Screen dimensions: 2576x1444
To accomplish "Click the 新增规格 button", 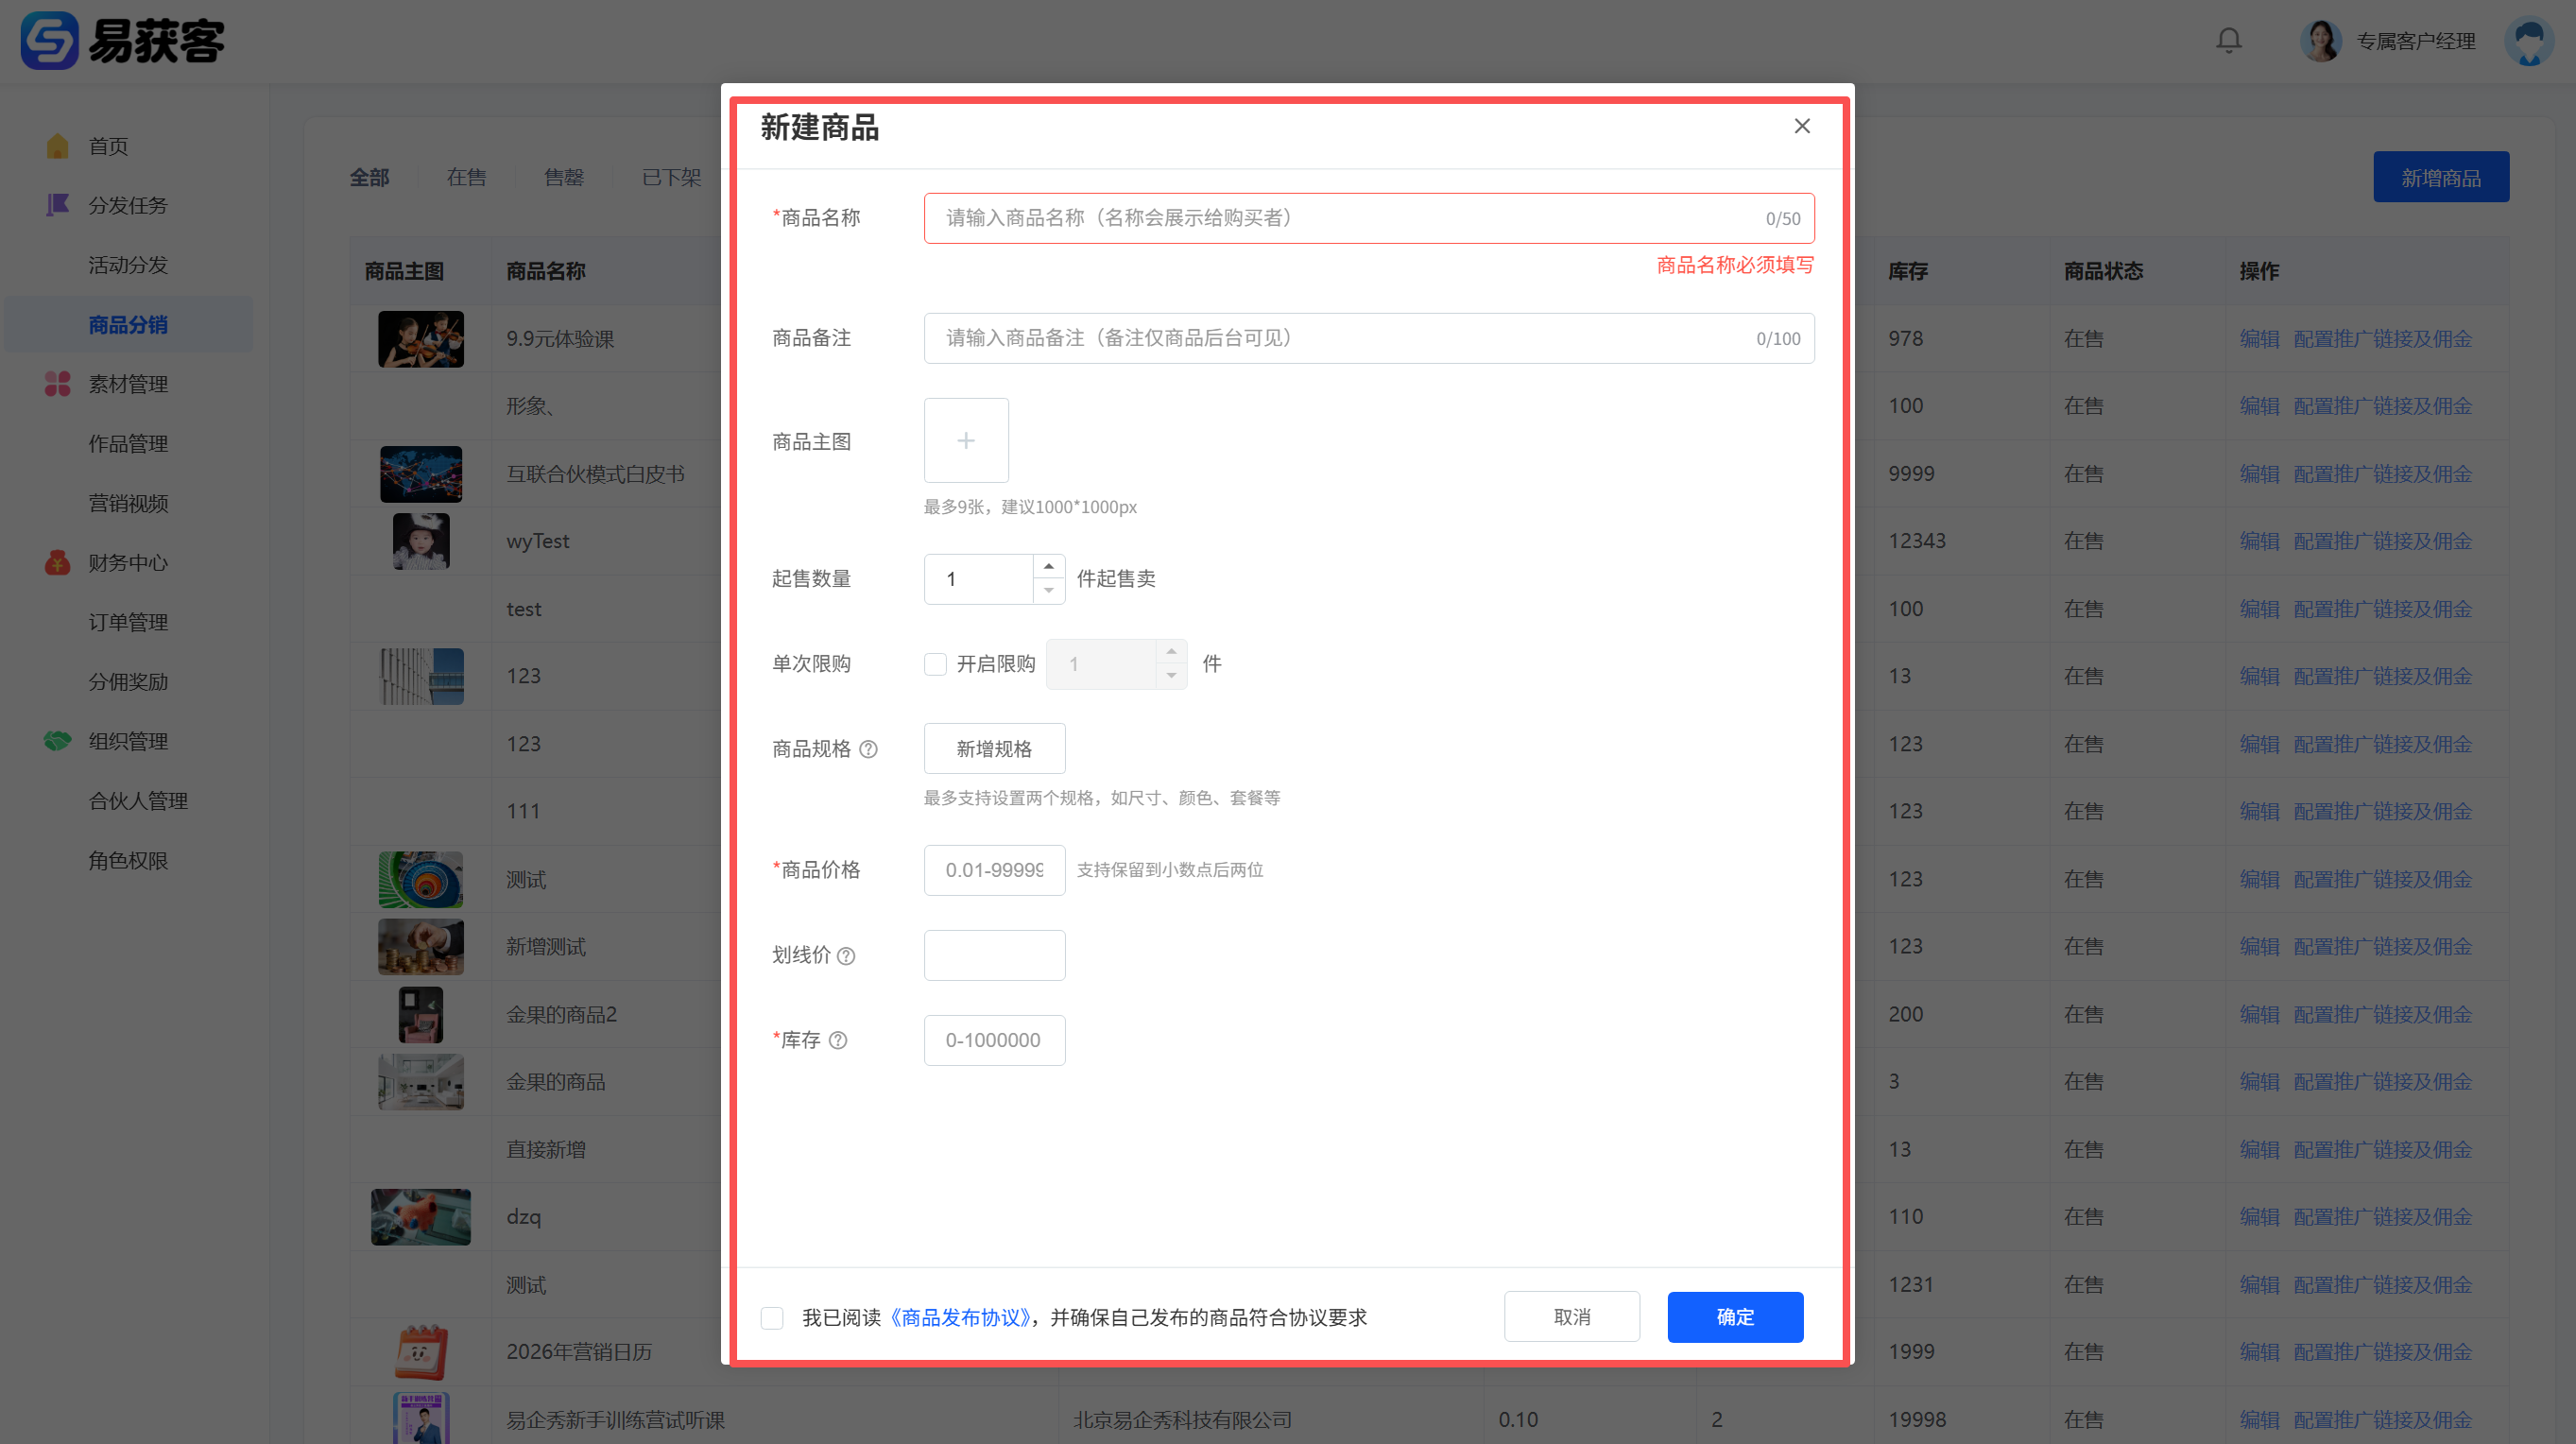I will pos(994,749).
